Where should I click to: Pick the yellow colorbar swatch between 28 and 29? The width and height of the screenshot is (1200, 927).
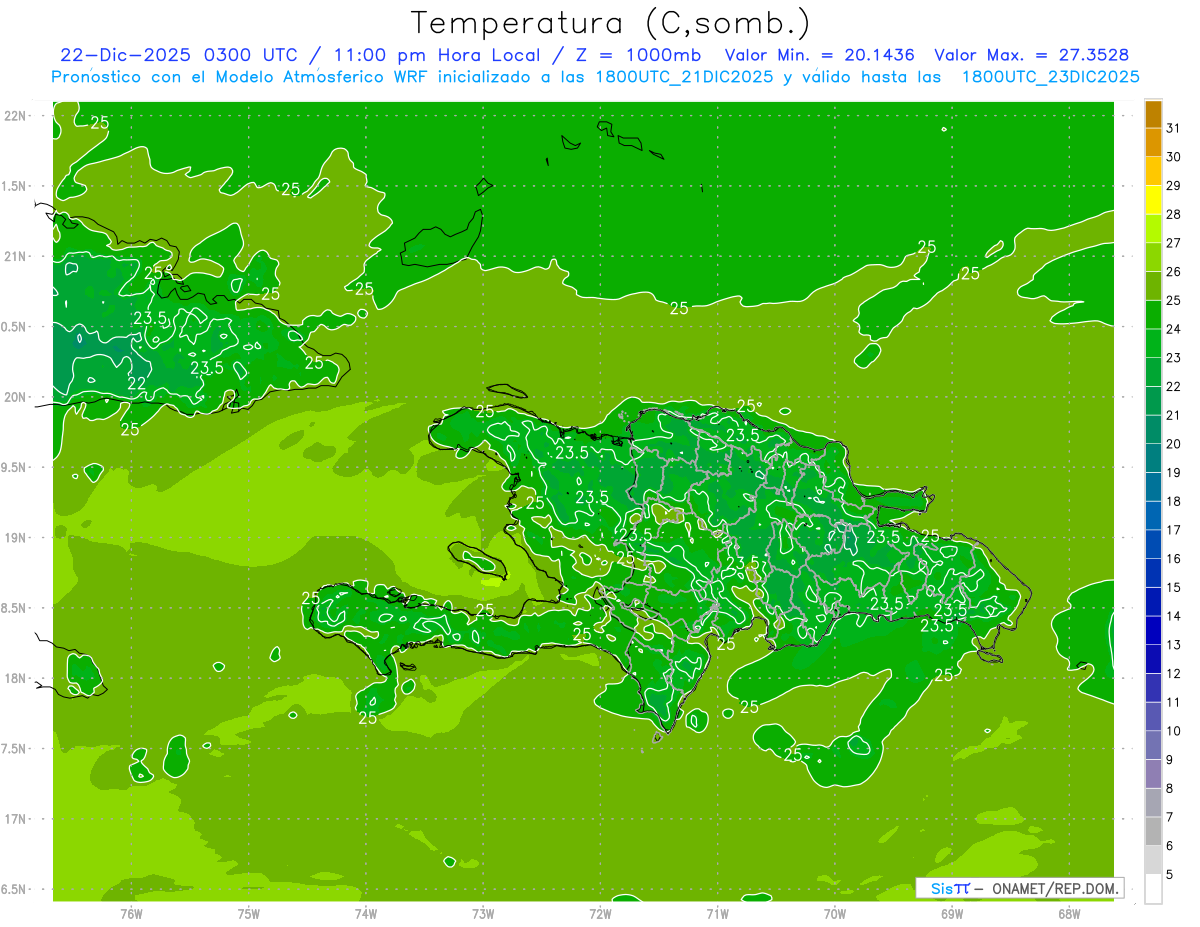[x=1153, y=200]
